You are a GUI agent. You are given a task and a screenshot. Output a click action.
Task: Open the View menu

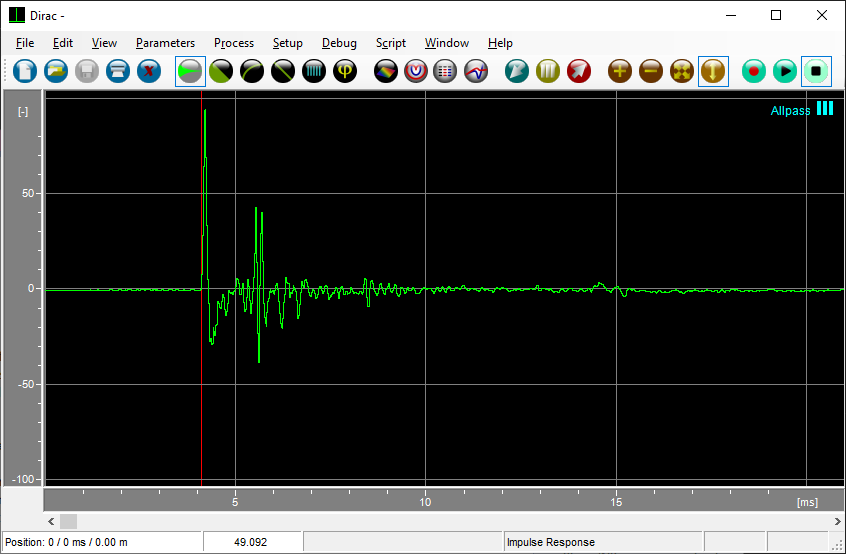click(x=104, y=43)
